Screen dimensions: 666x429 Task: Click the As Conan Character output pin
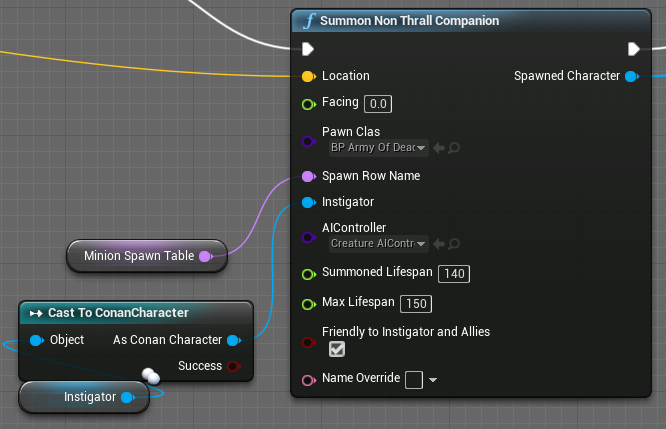[x=234, y=340]
